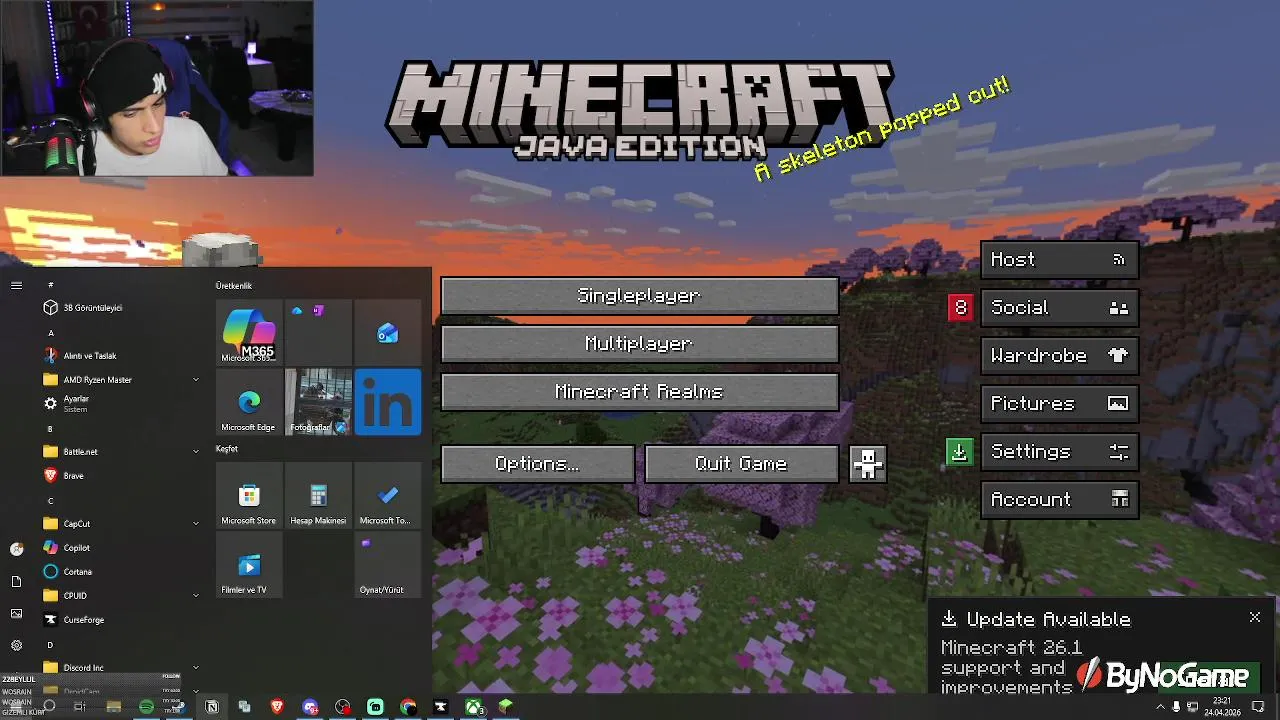Open the LinkedIn tile
This screenshot has height=720, width=1280.
388,402
